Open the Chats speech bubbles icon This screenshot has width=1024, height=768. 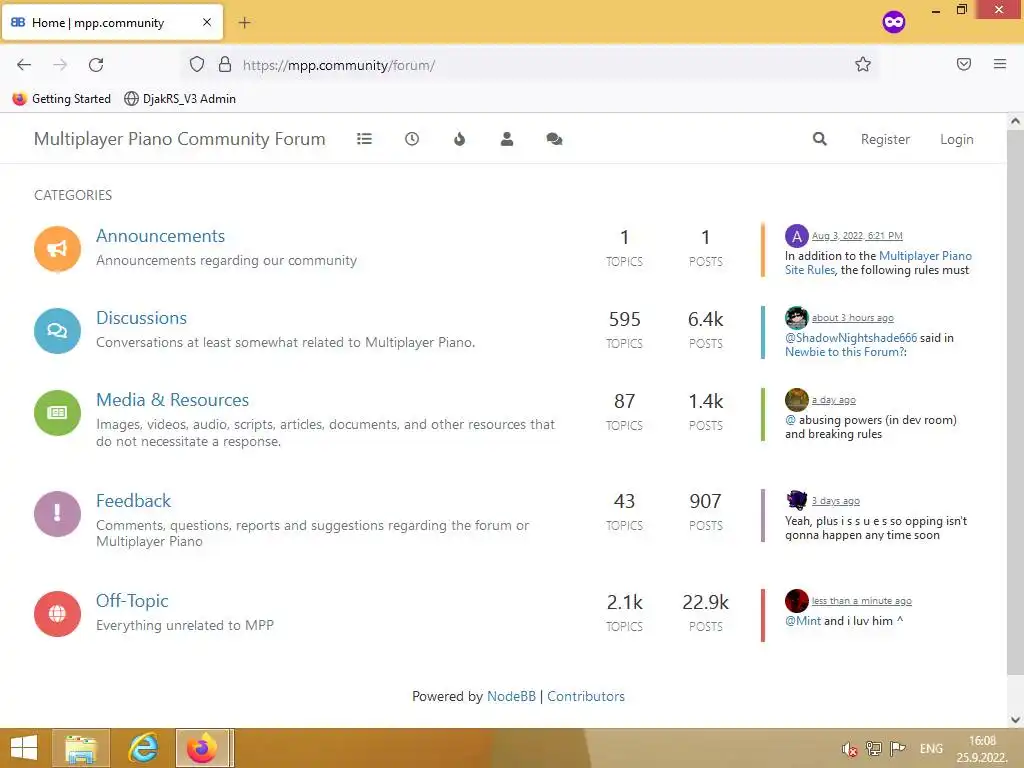pos(554,139)
